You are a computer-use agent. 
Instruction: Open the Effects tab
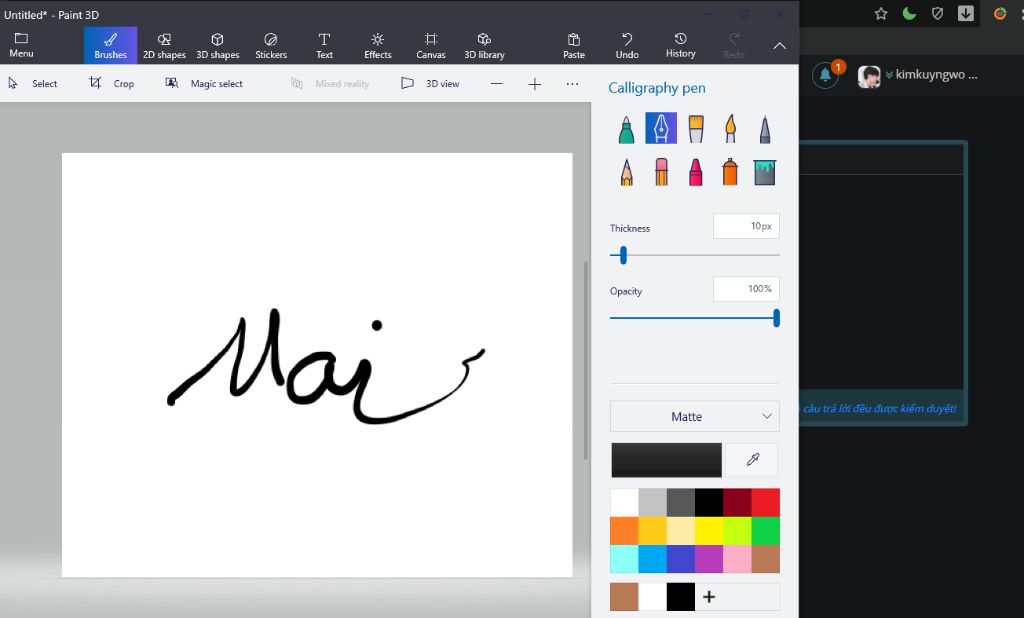(377, 45)
